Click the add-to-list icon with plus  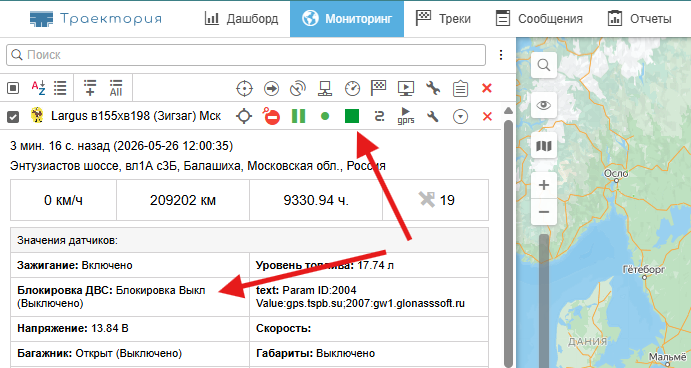click(90, 88)
